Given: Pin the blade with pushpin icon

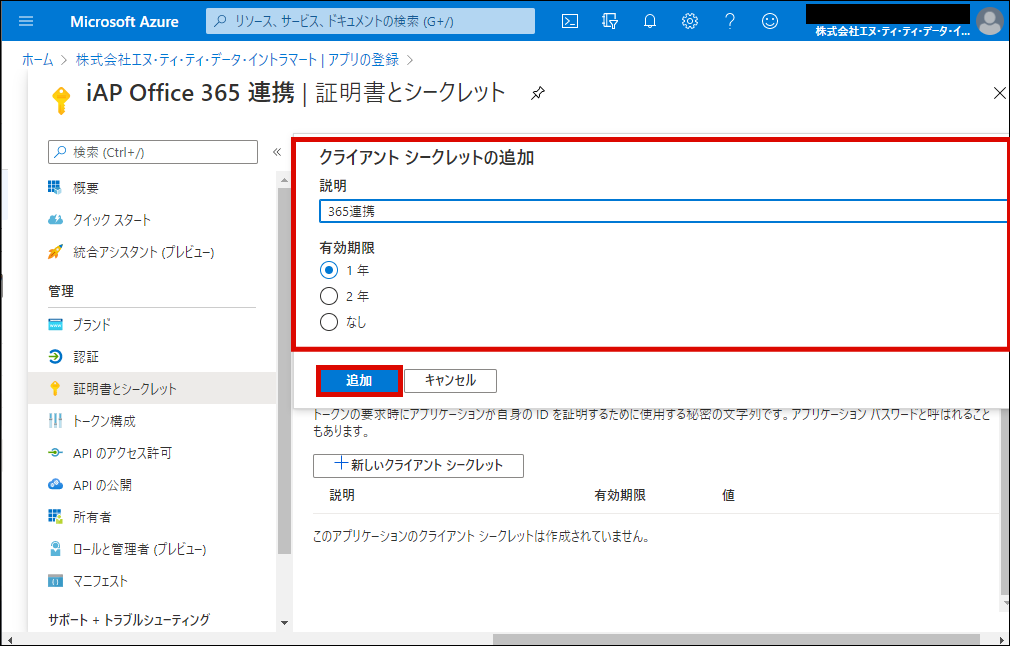Looking at the screenshot, I should coord(537,94).
